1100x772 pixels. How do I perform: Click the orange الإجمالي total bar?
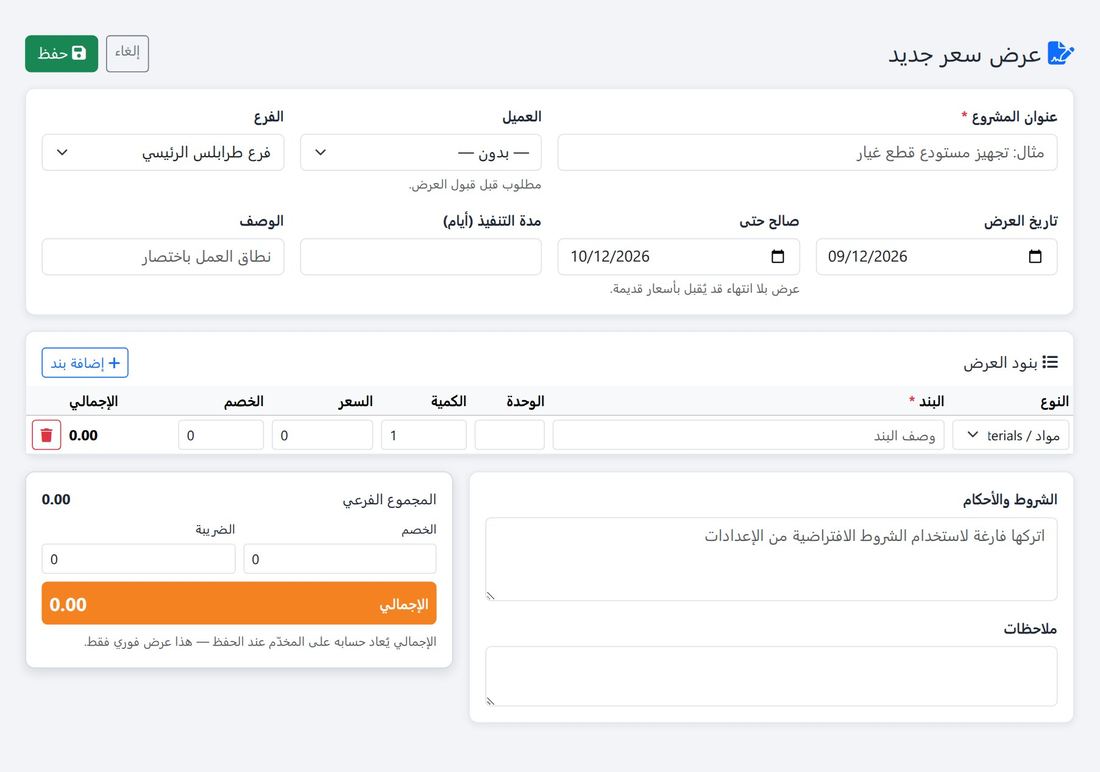[x=239, y=604]
